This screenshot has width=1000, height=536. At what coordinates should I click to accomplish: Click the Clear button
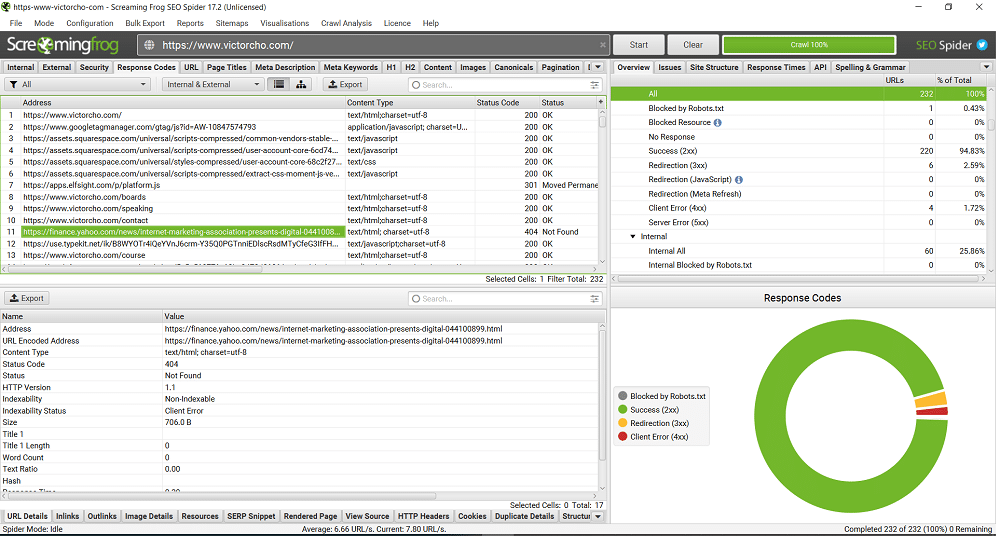[693, 45]
